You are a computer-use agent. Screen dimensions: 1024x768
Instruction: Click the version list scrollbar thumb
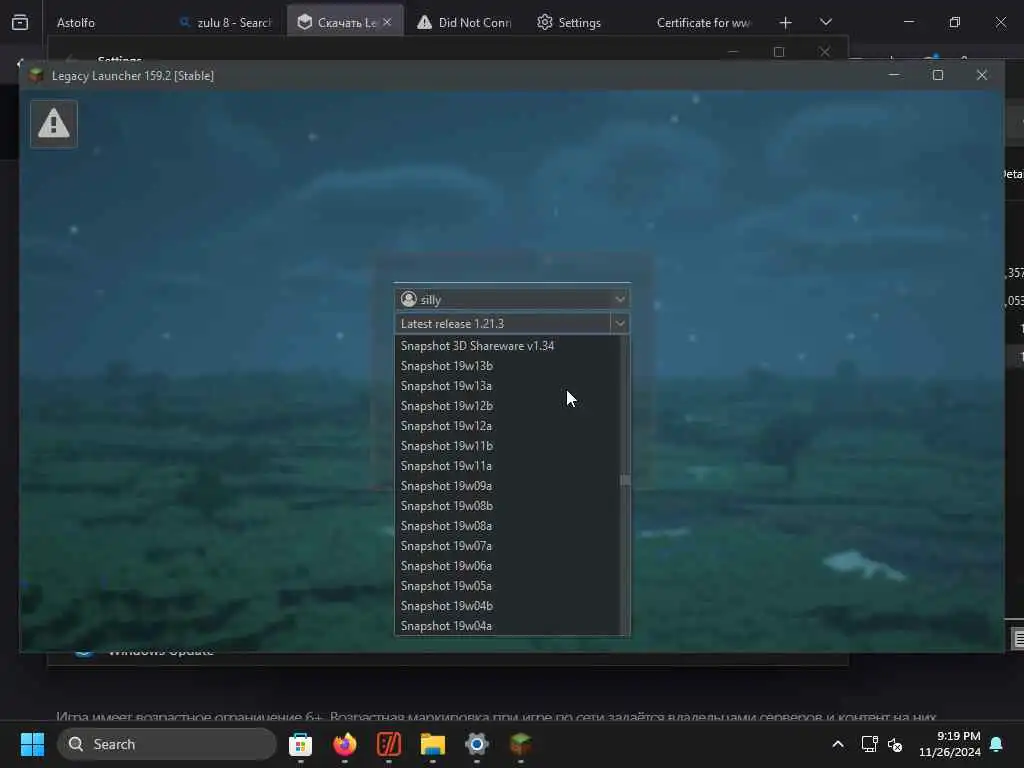(x=625, y=481)
